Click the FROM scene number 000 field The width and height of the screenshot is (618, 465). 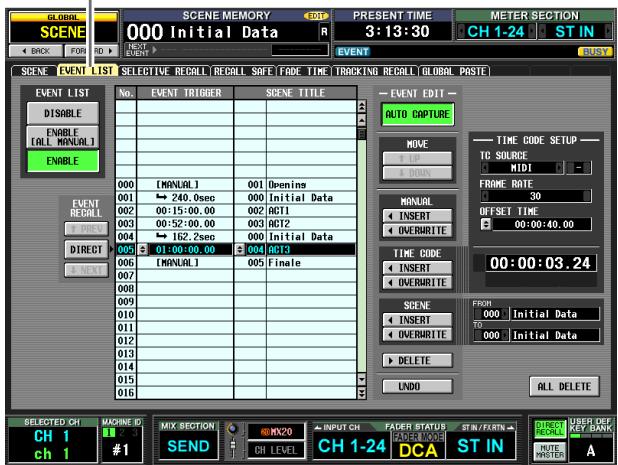point(491,314)
